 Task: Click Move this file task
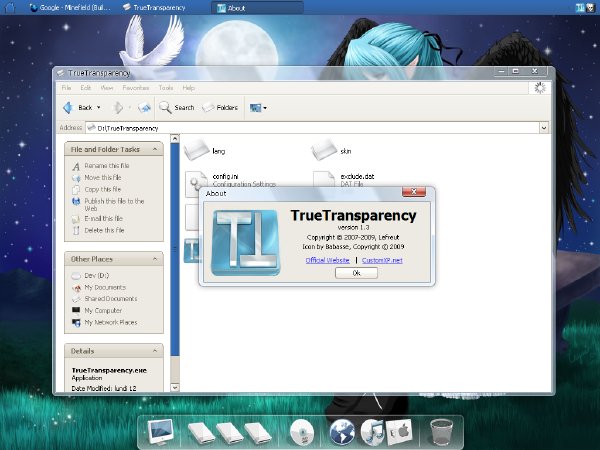click(103, 178)
